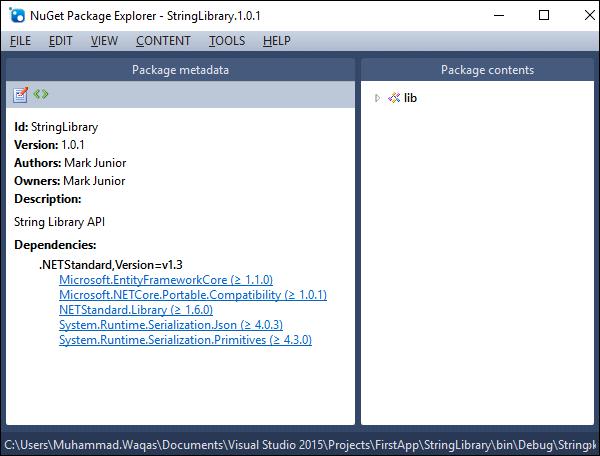Screen dimensions: 600x456
Task: Open the HELP menu
Action: point(277,41)
